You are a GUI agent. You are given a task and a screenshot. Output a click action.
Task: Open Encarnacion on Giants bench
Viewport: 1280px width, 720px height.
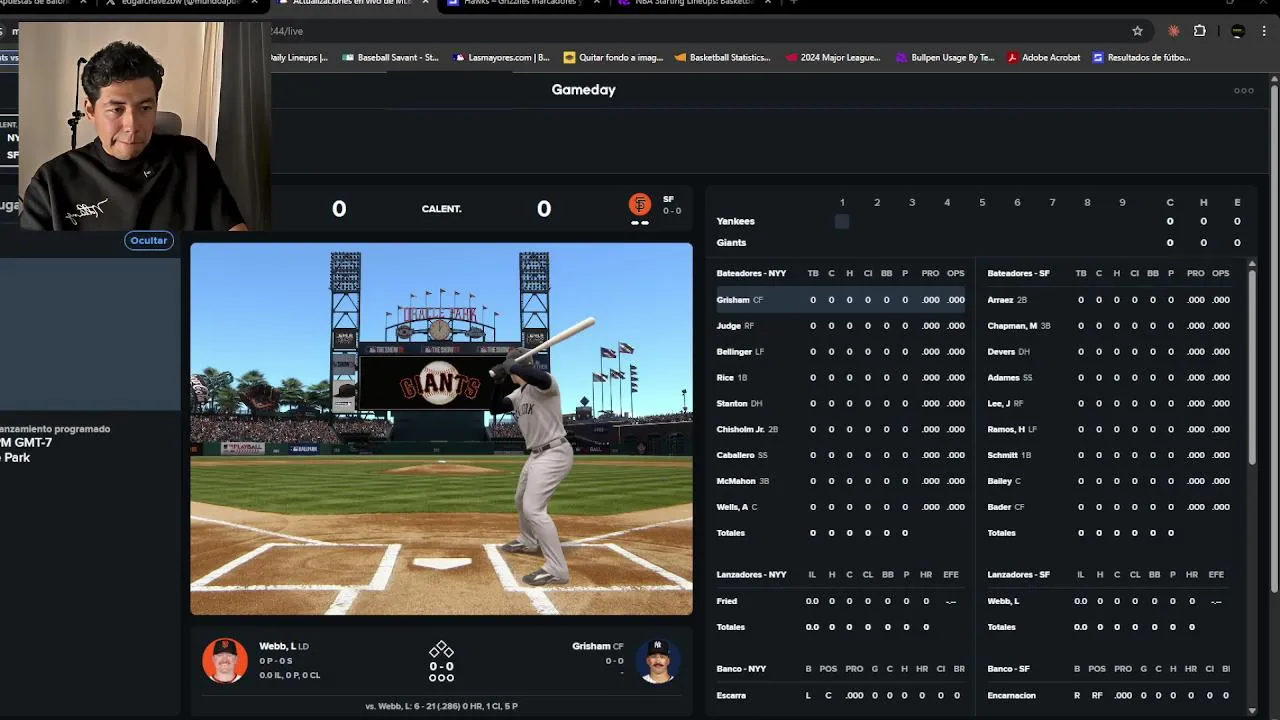click(x=1011, y=696)
